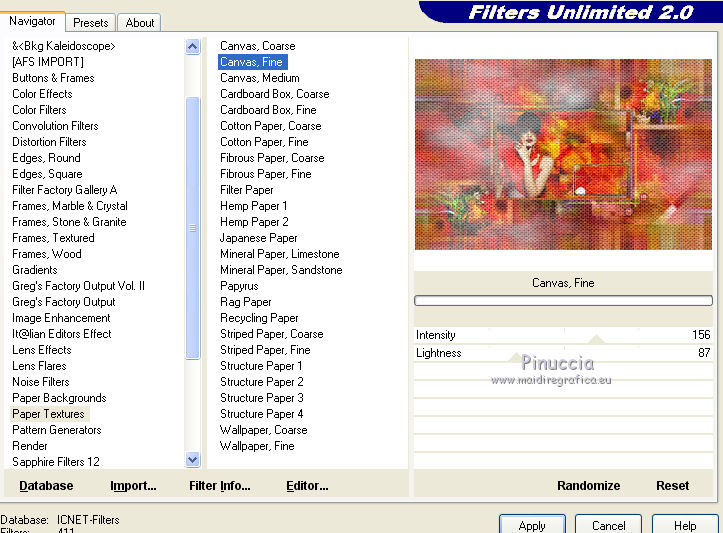Image resolution: width=723 pixels, height=533 pixels.
Task: Select Lens Flares category
Action: [x=39, y=366]
